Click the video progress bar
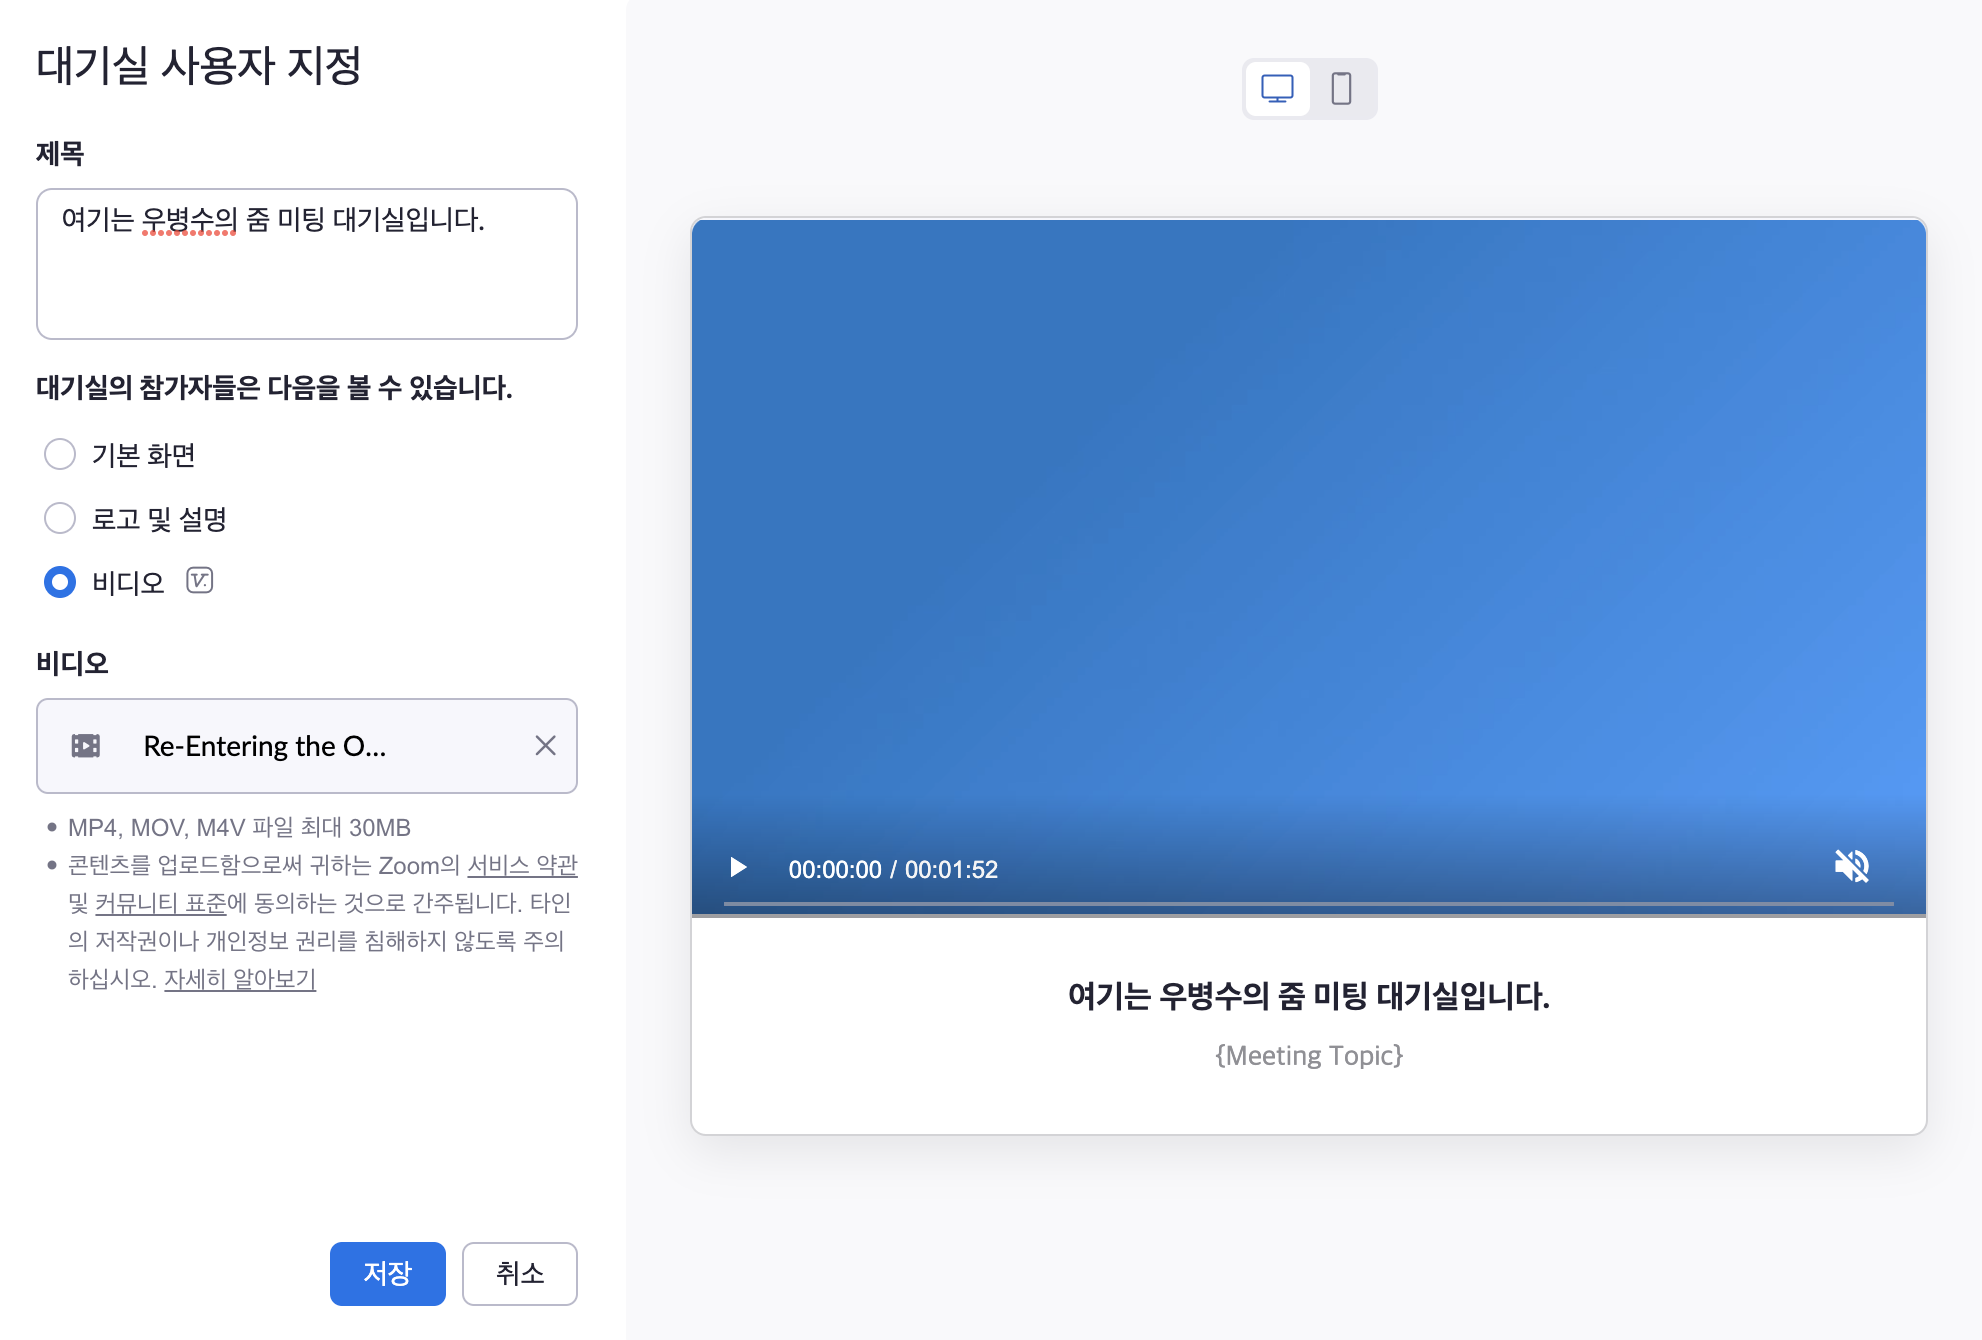 click(x=1308, y=904)
